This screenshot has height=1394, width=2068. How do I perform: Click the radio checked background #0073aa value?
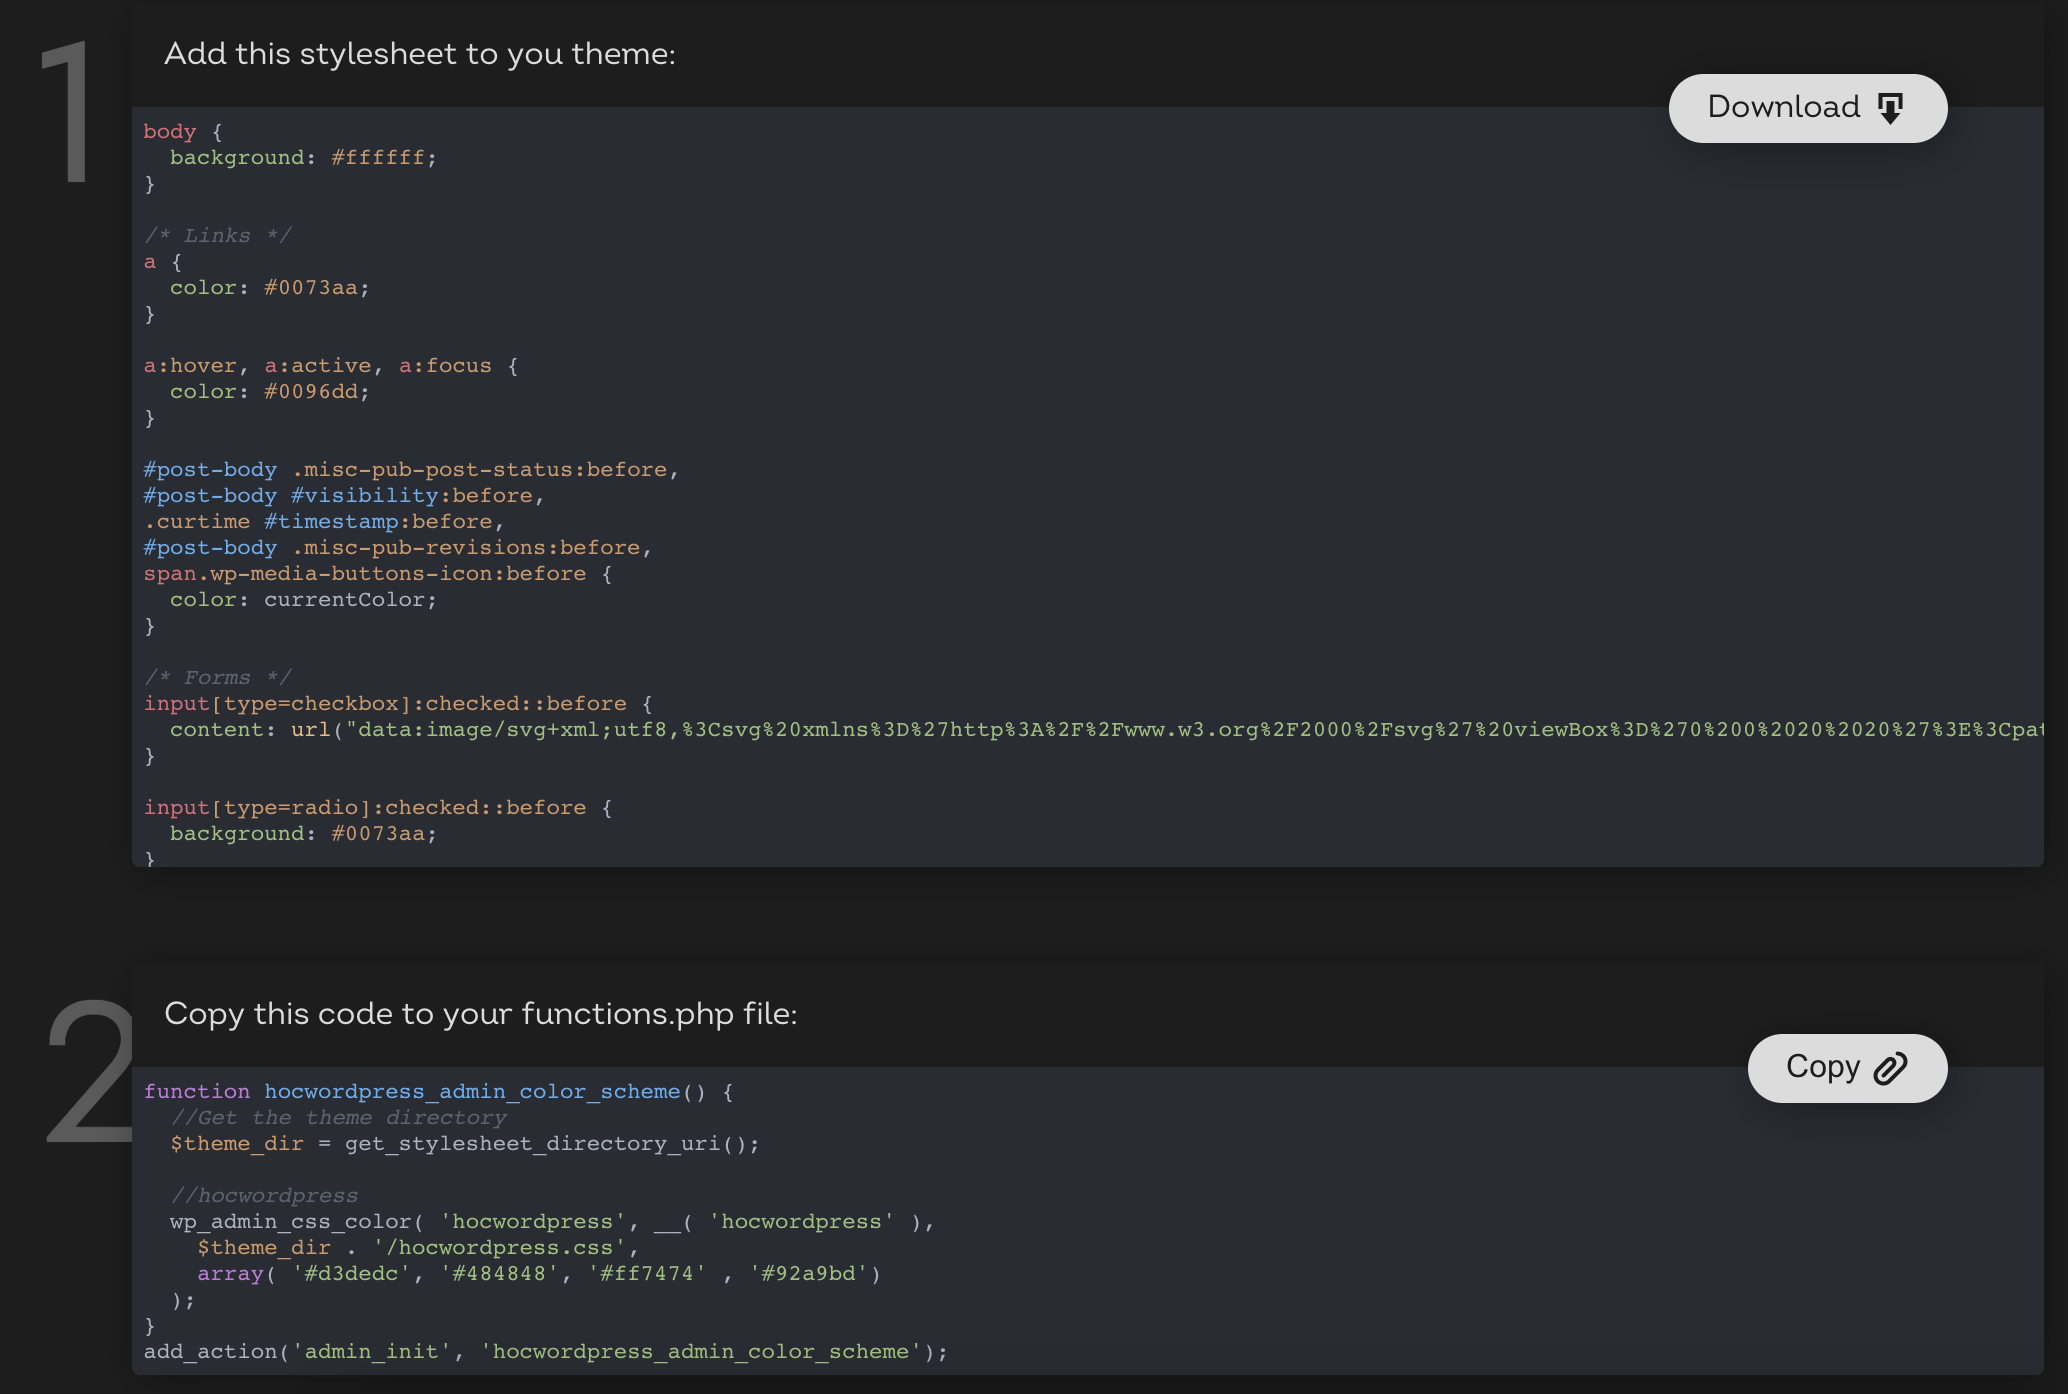click(x=378, y=834)
